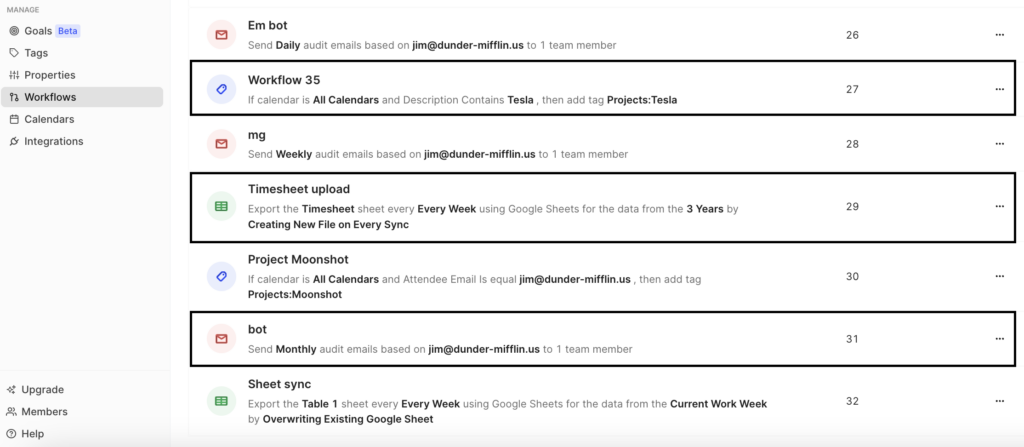Image resolution: width=1024 pixels, height=447 pixels.
Task: Click the mg workflow mail icon
Action: (x=221, y=144)
